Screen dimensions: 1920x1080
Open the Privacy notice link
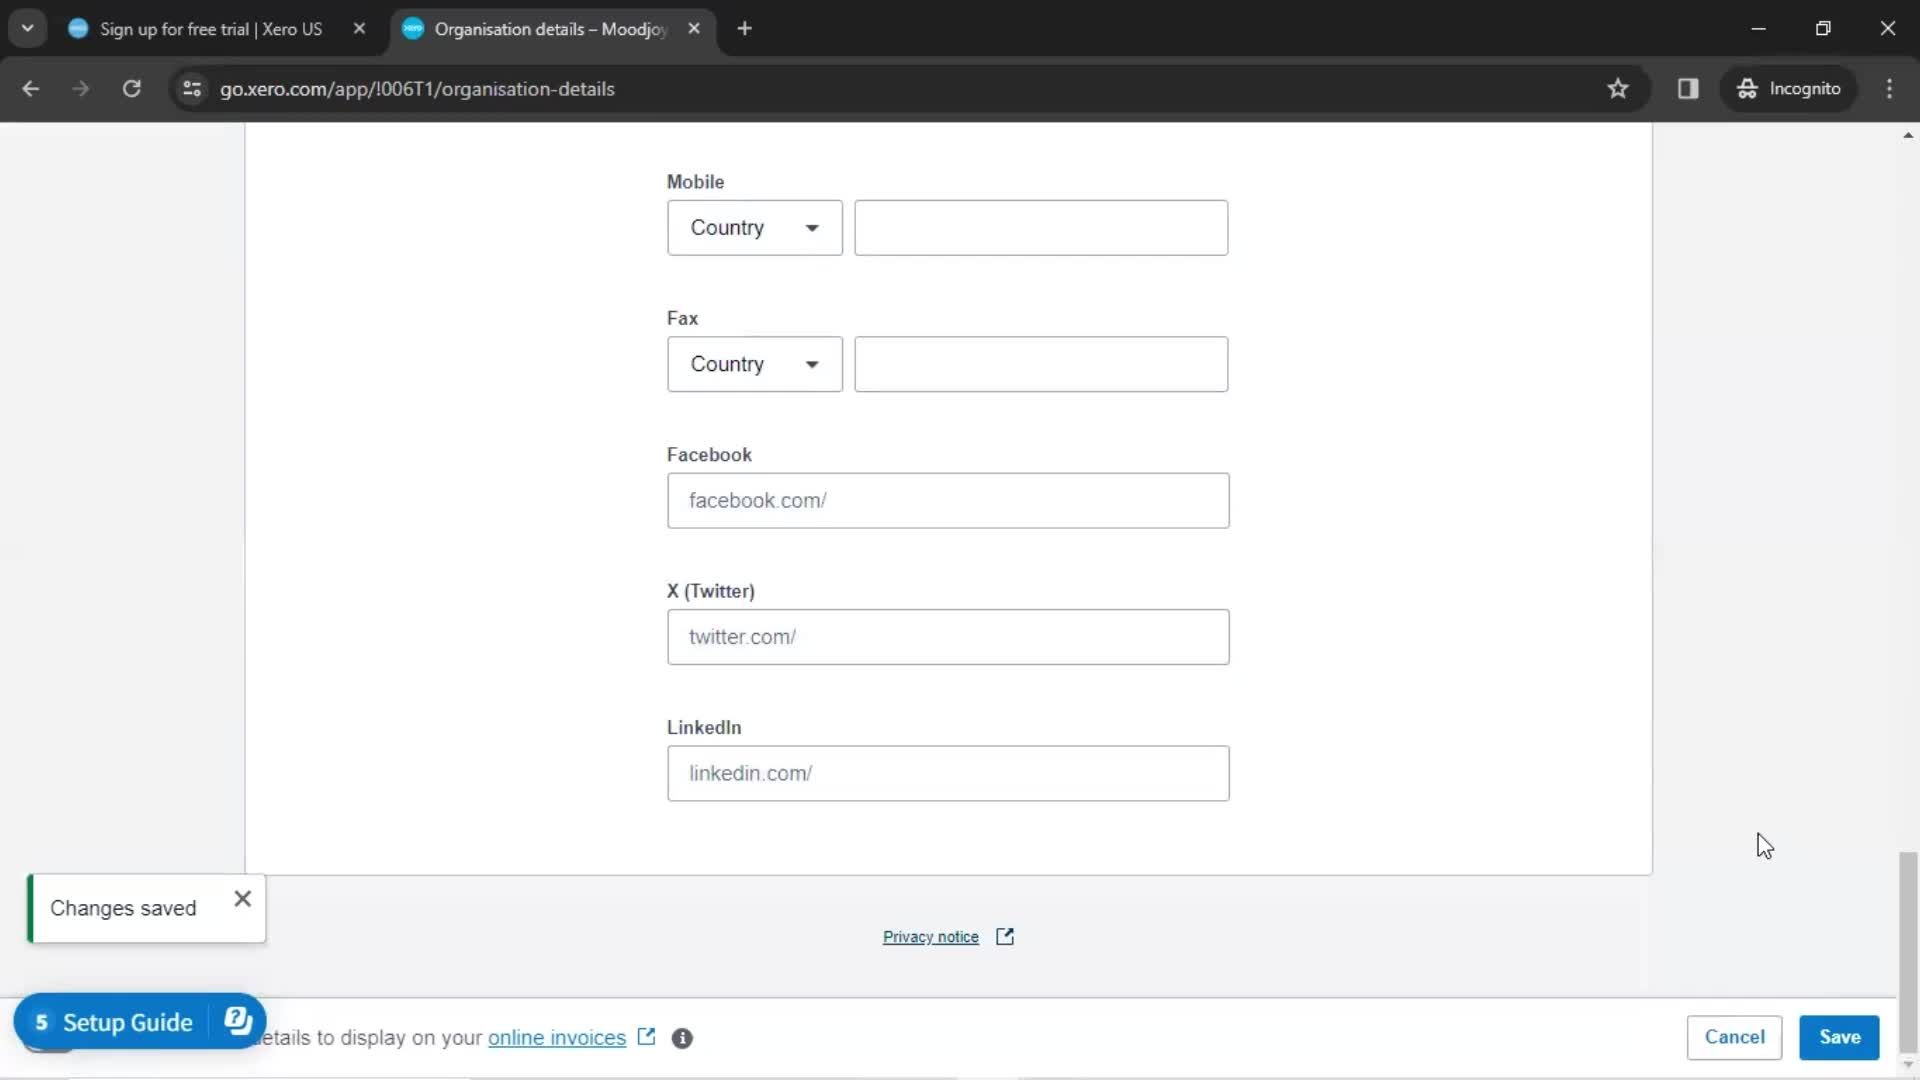point(930,937)
